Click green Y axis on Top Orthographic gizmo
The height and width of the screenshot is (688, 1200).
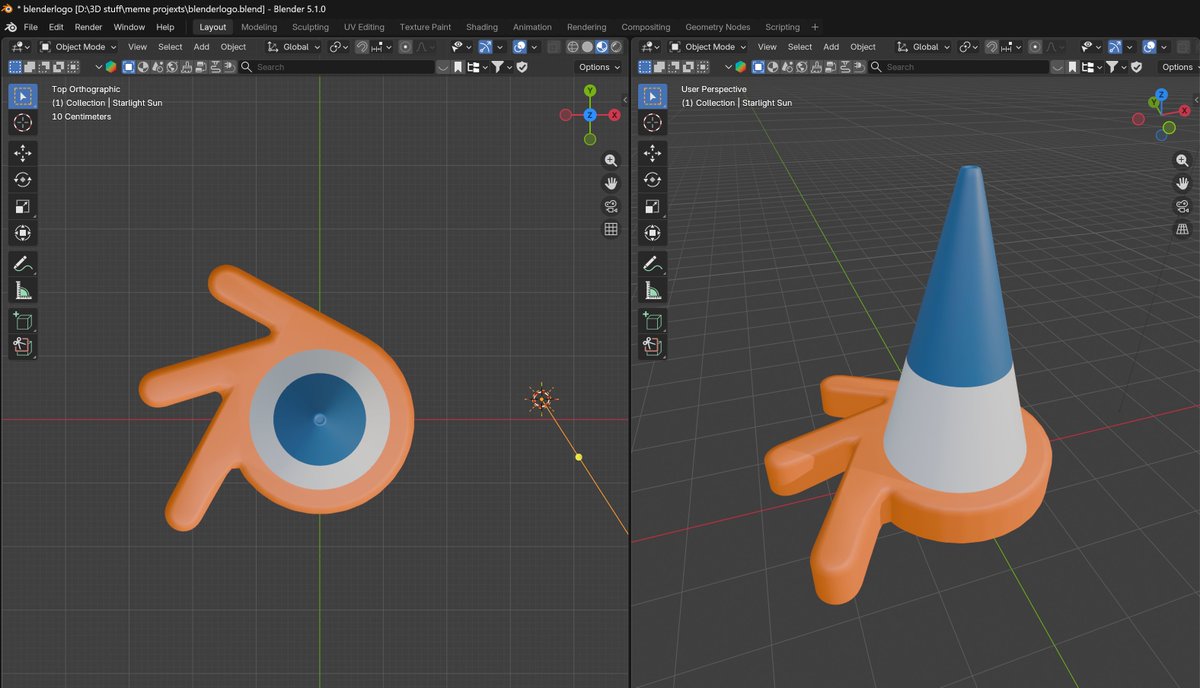click(x=590, y=91)
